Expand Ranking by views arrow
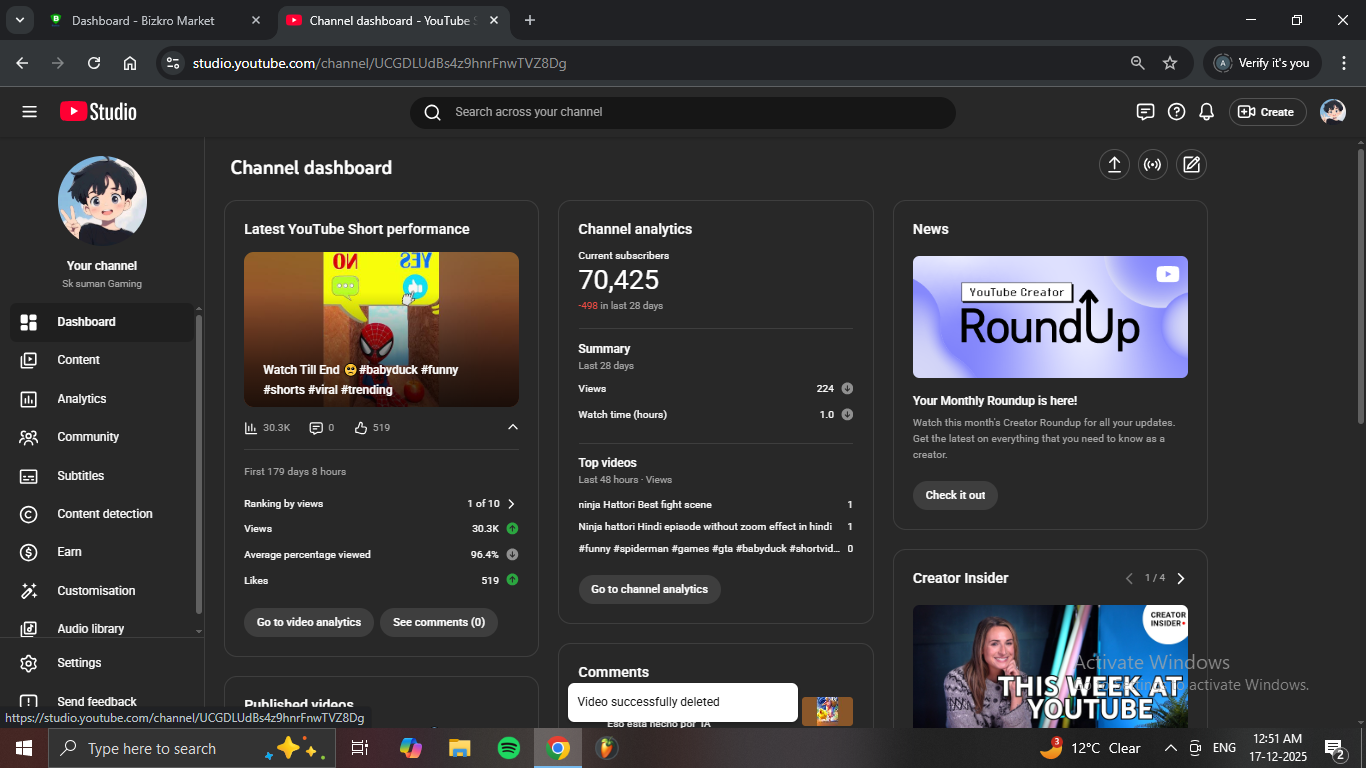This screenshot has width=1366, height=768. click(511, 504)
